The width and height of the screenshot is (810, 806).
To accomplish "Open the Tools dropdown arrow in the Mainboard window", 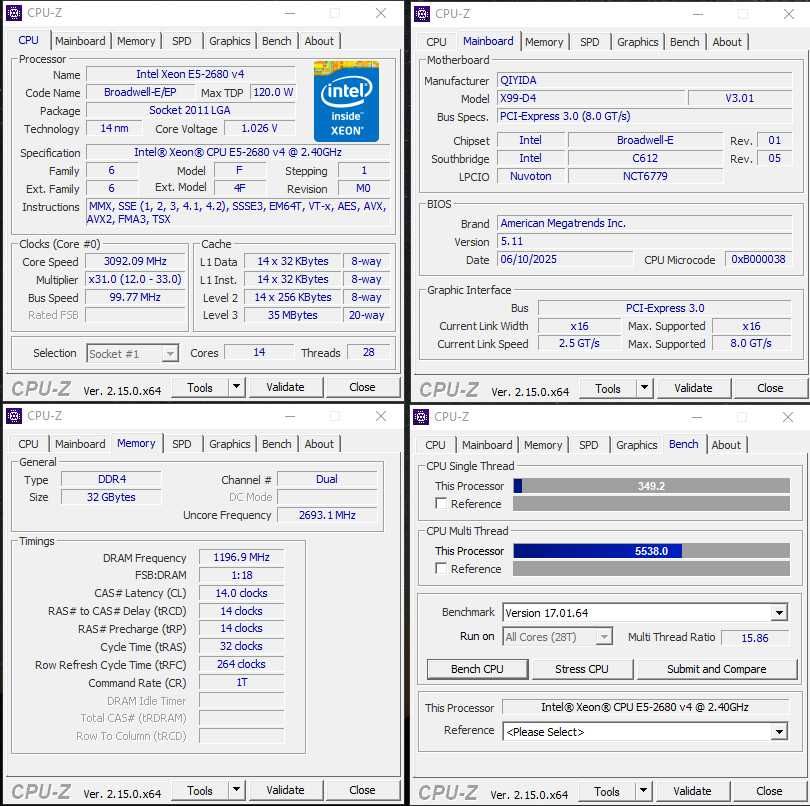I will [645, 388].
